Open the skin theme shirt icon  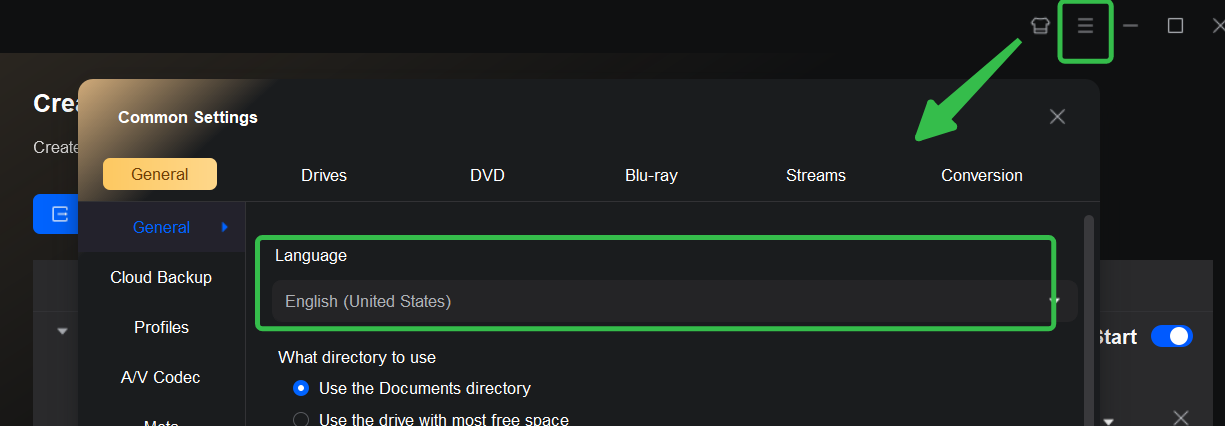(1040, 26)
